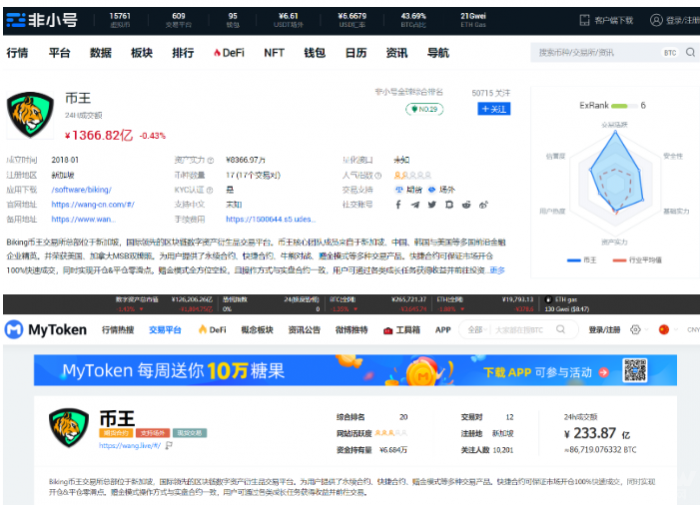Select 行情热搜 in MyToken nav
The image size is (700, 505).
[x=118, y=330]
